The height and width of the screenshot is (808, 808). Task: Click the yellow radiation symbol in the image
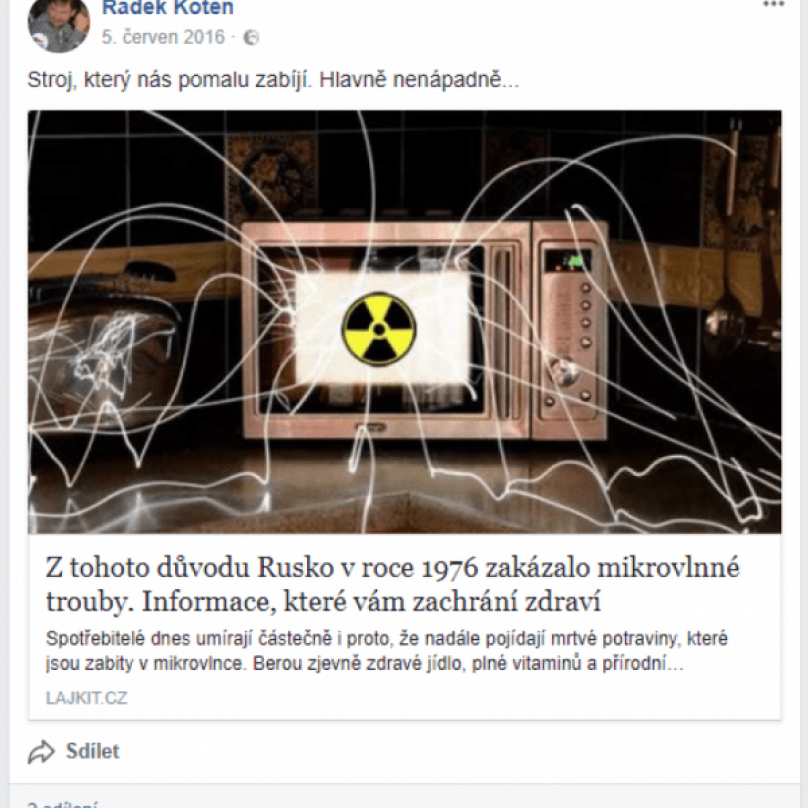click(379, 329)
